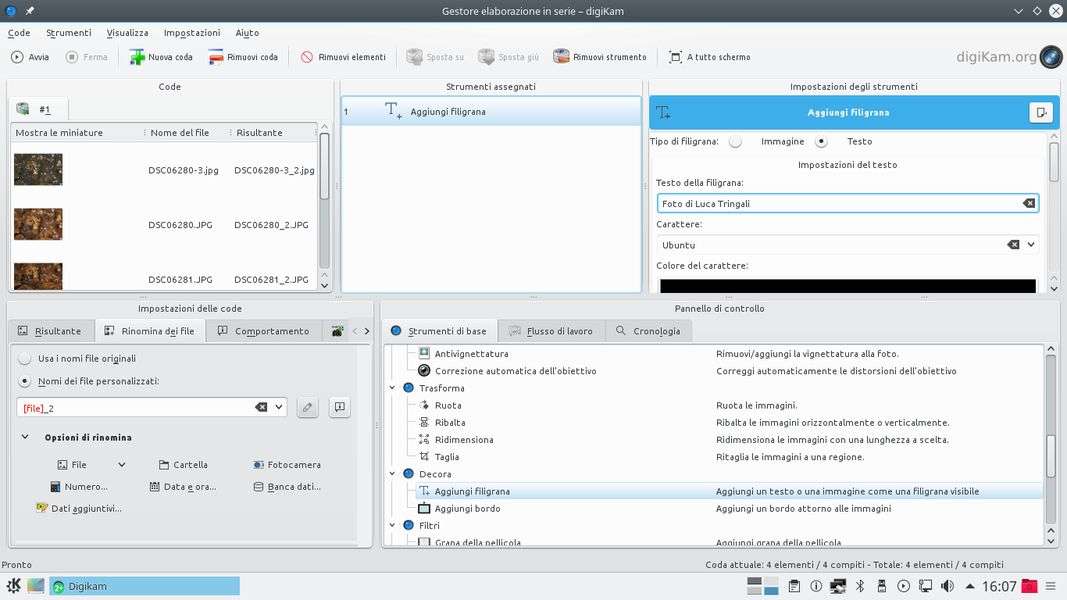This screenshot has height=600, width=1067.
Task: Collapse the Decora tree group
Action: 393,473
